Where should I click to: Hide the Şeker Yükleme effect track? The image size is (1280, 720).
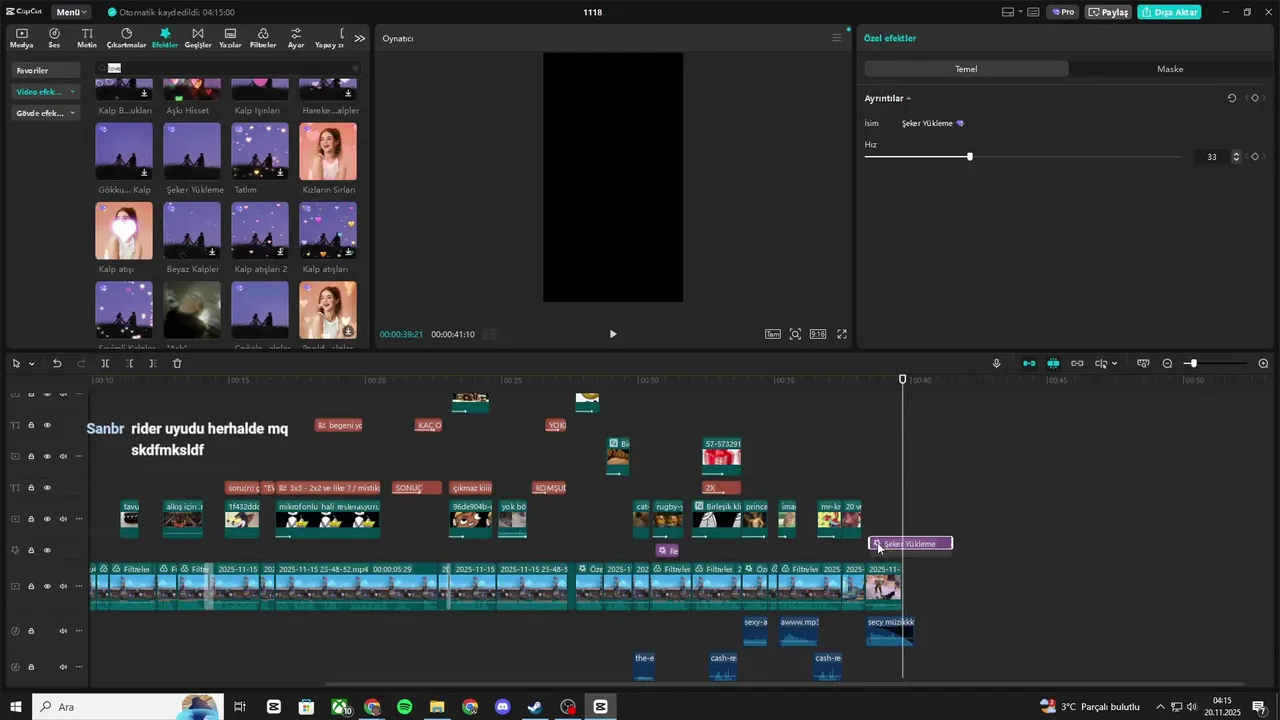coord(47,550)
